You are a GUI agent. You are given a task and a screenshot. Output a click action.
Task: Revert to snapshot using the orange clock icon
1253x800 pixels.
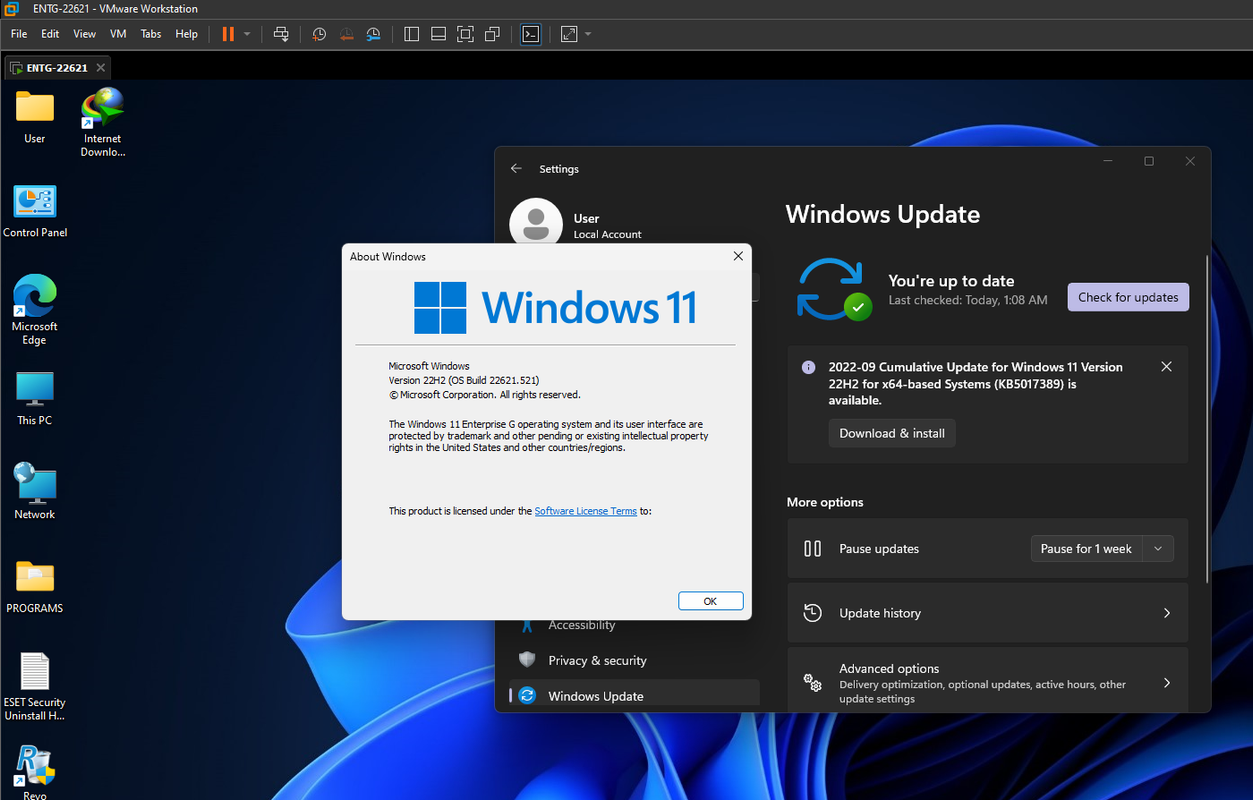click(x=346, y=34)
